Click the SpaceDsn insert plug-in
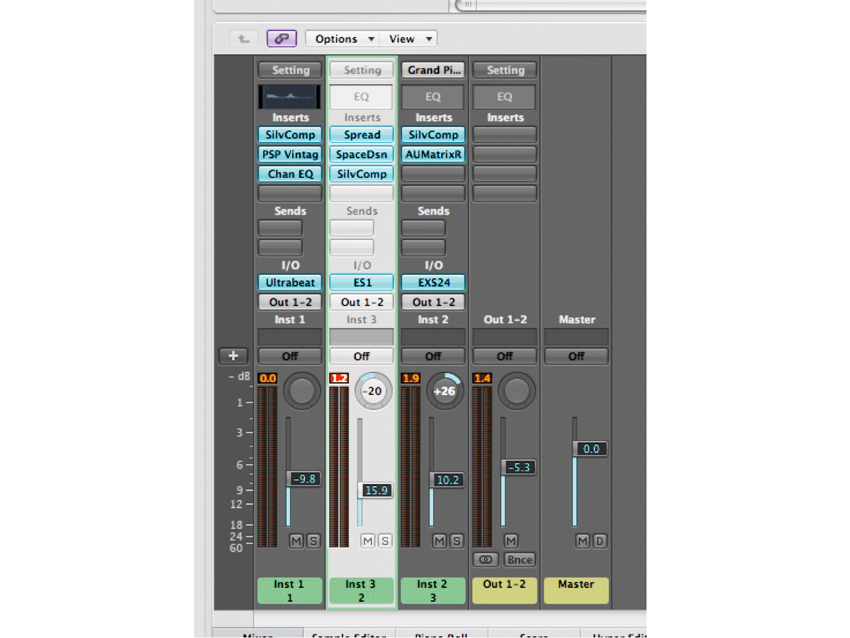The width and height of the screenshot is (850, 638). click(x=362, y=154)
